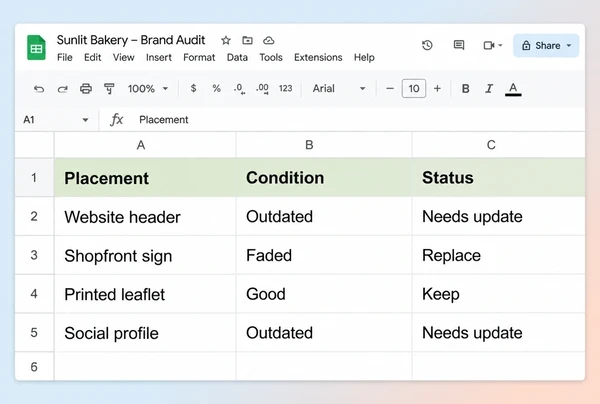Screen dimensions: 600x404
Task: Open the View menu
Action: pyautogui.click(x=124, y=57)
